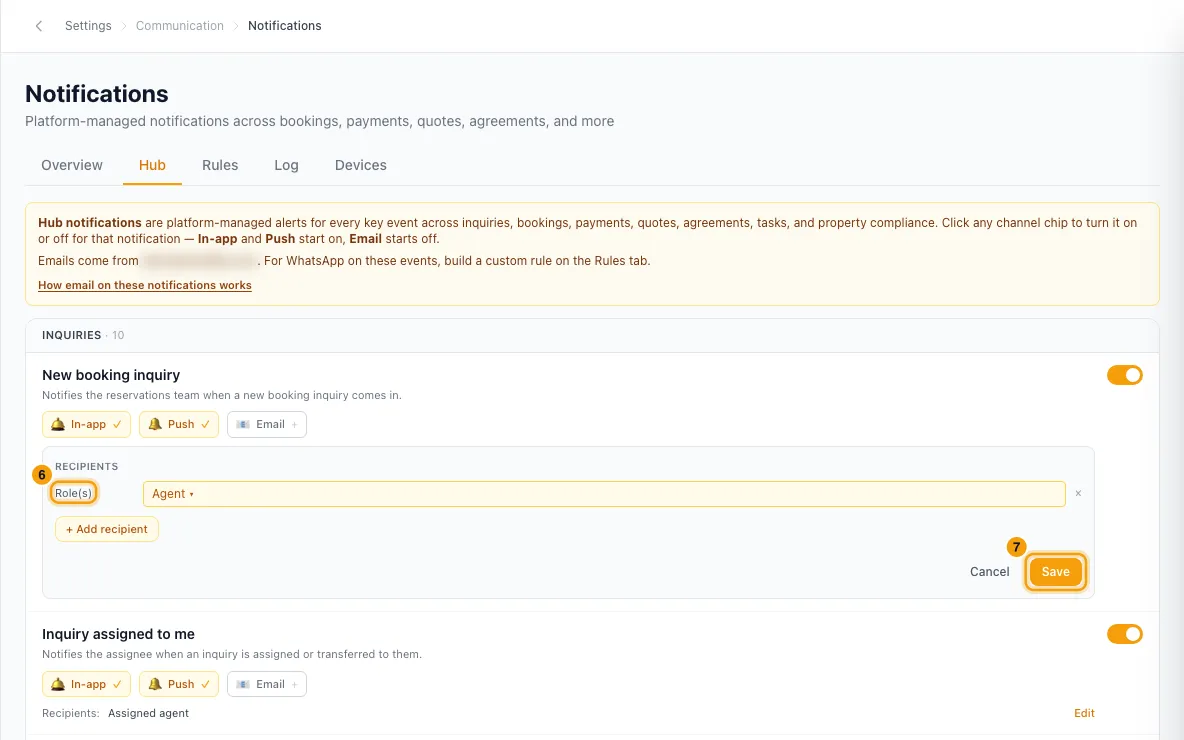This screenshot has height=740, width=1184.
Task: Select the Hub tab
Action: pos(152,165)
